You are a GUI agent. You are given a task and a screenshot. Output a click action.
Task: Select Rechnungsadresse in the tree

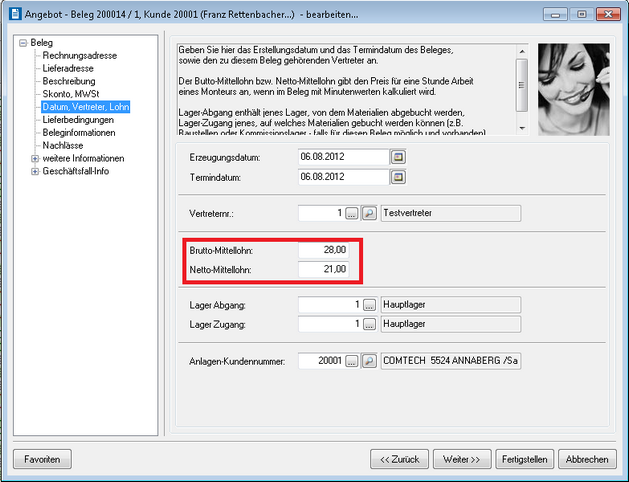76,56
